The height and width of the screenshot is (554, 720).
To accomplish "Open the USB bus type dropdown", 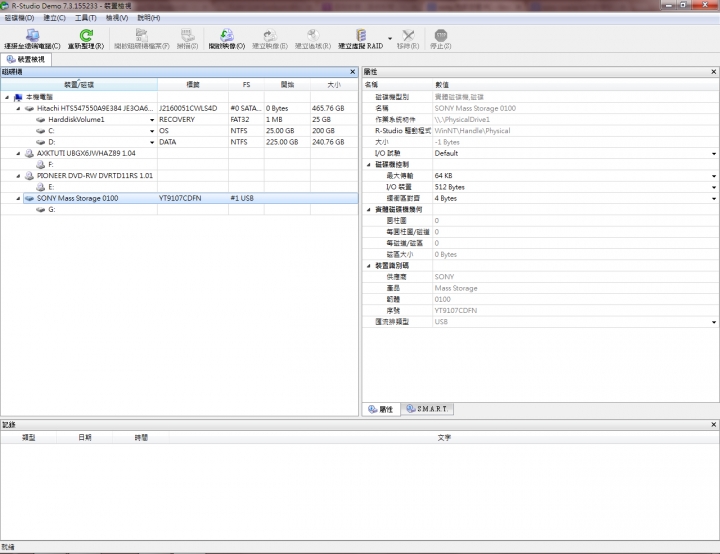I will (x=714, y=322).
